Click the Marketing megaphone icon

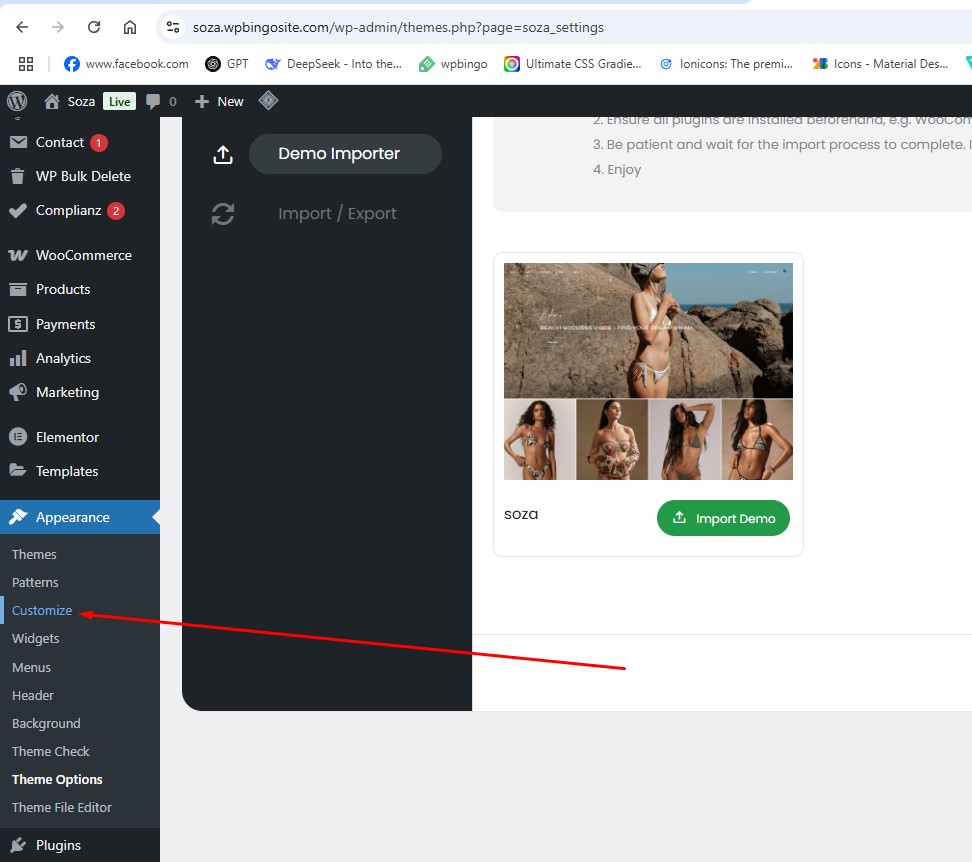click(x=18, y=392)
